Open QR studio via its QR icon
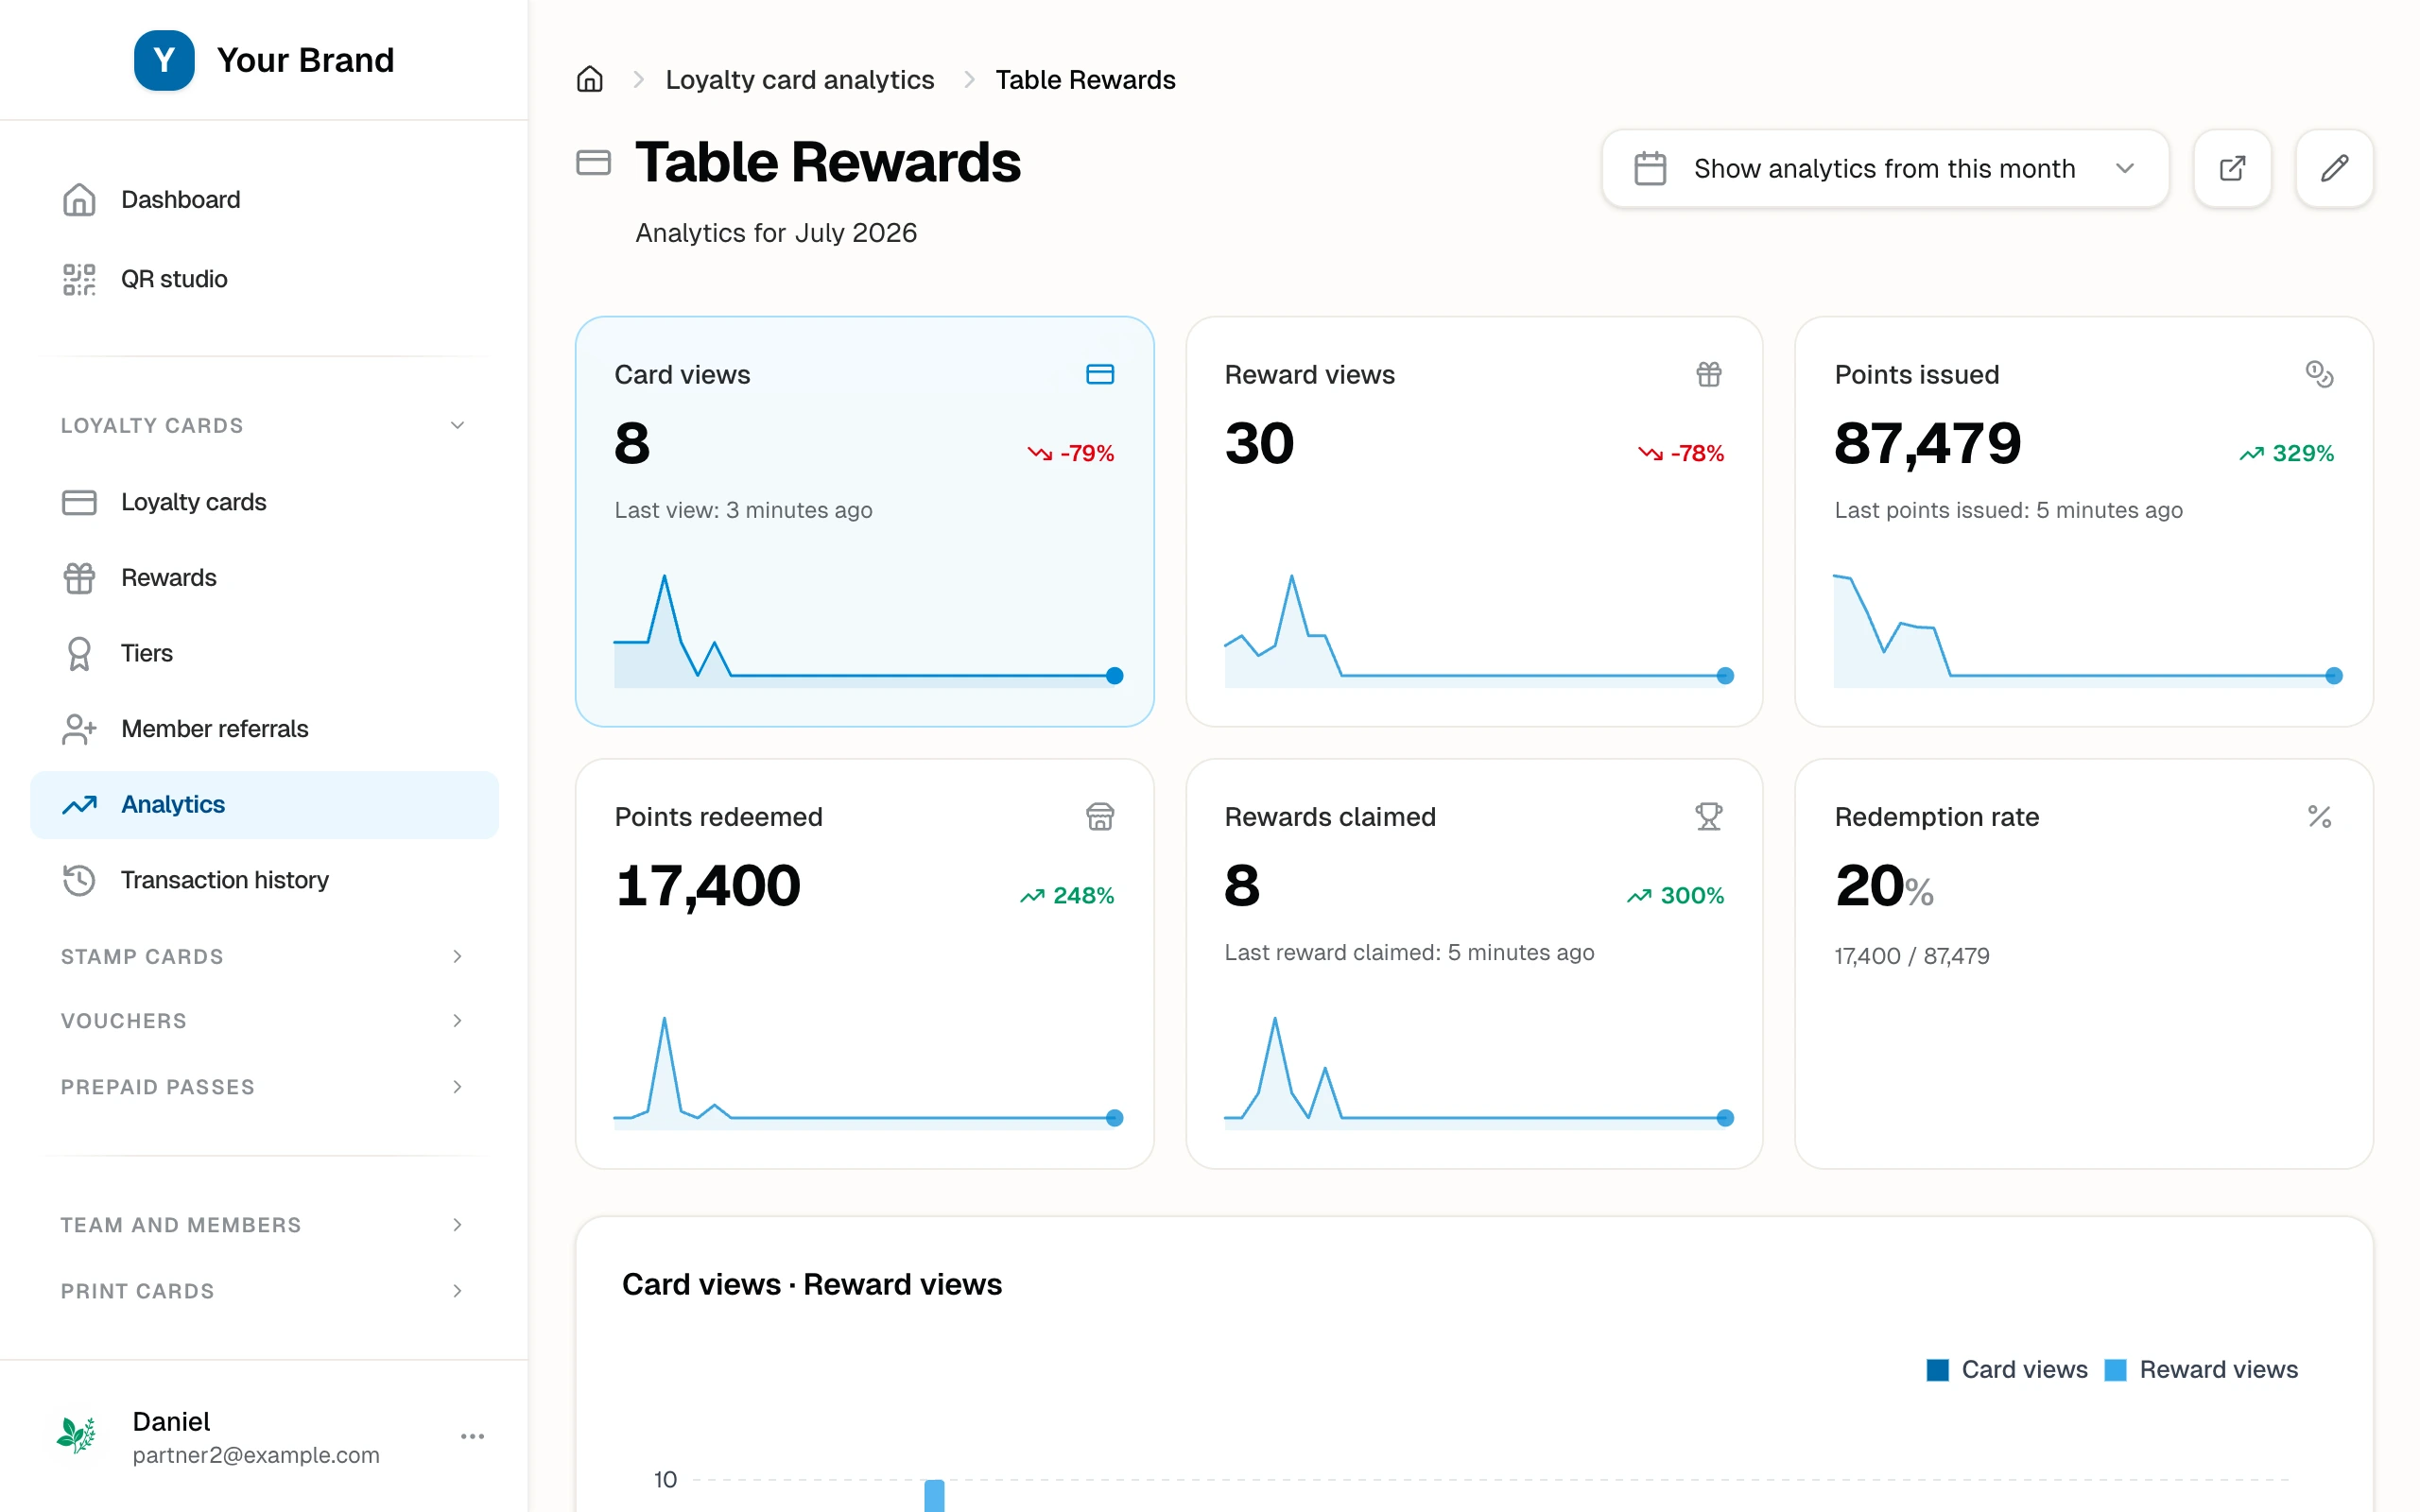This screenshot has width=2420, height=1512. pos(79,279)
